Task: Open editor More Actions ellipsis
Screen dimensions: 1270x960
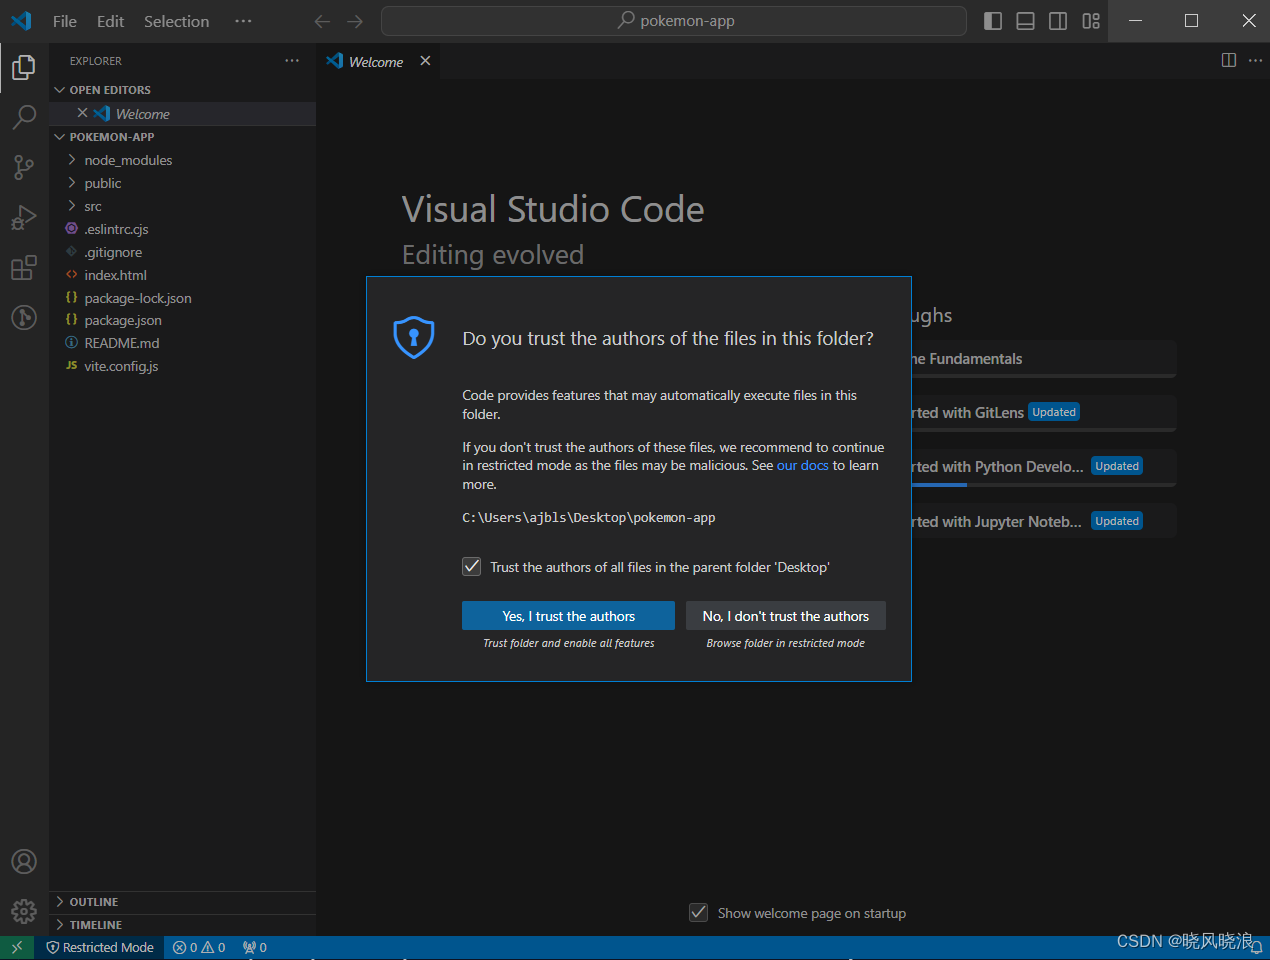Action: [1256, 60]
